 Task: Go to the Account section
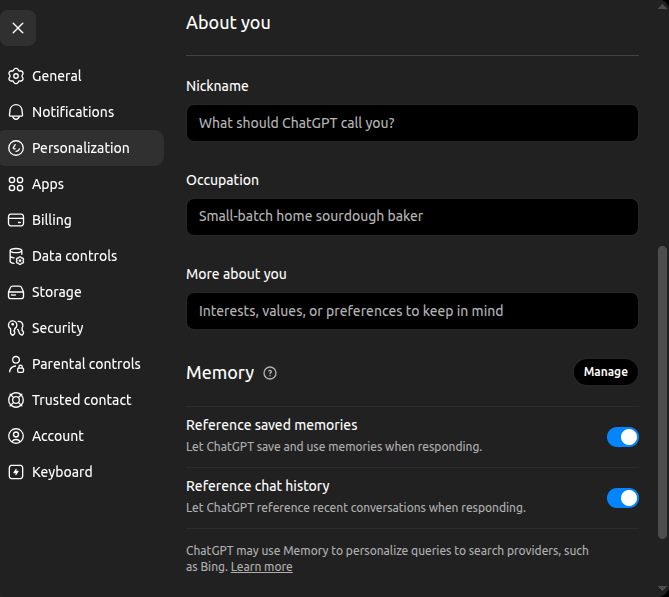click(x=82, y=436)
